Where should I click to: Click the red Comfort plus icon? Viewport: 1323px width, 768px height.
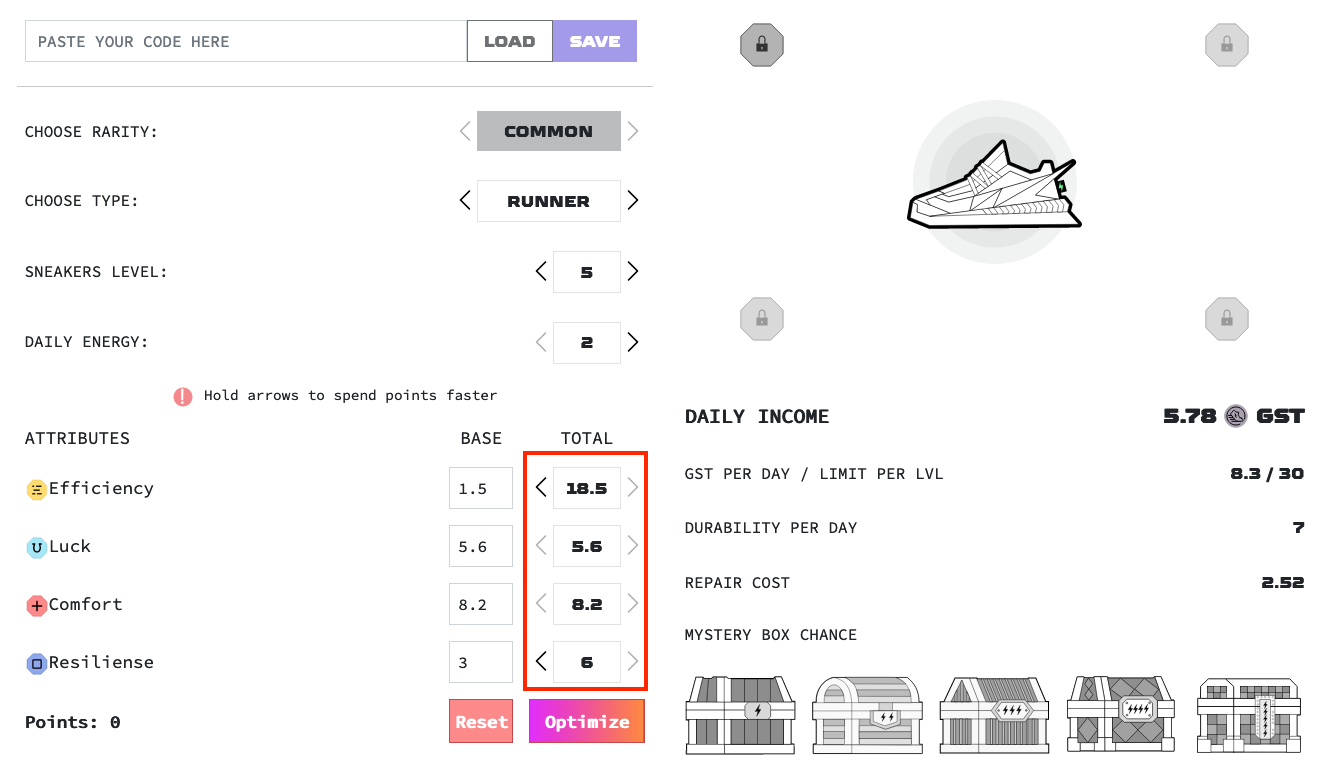tap(36, 604)
